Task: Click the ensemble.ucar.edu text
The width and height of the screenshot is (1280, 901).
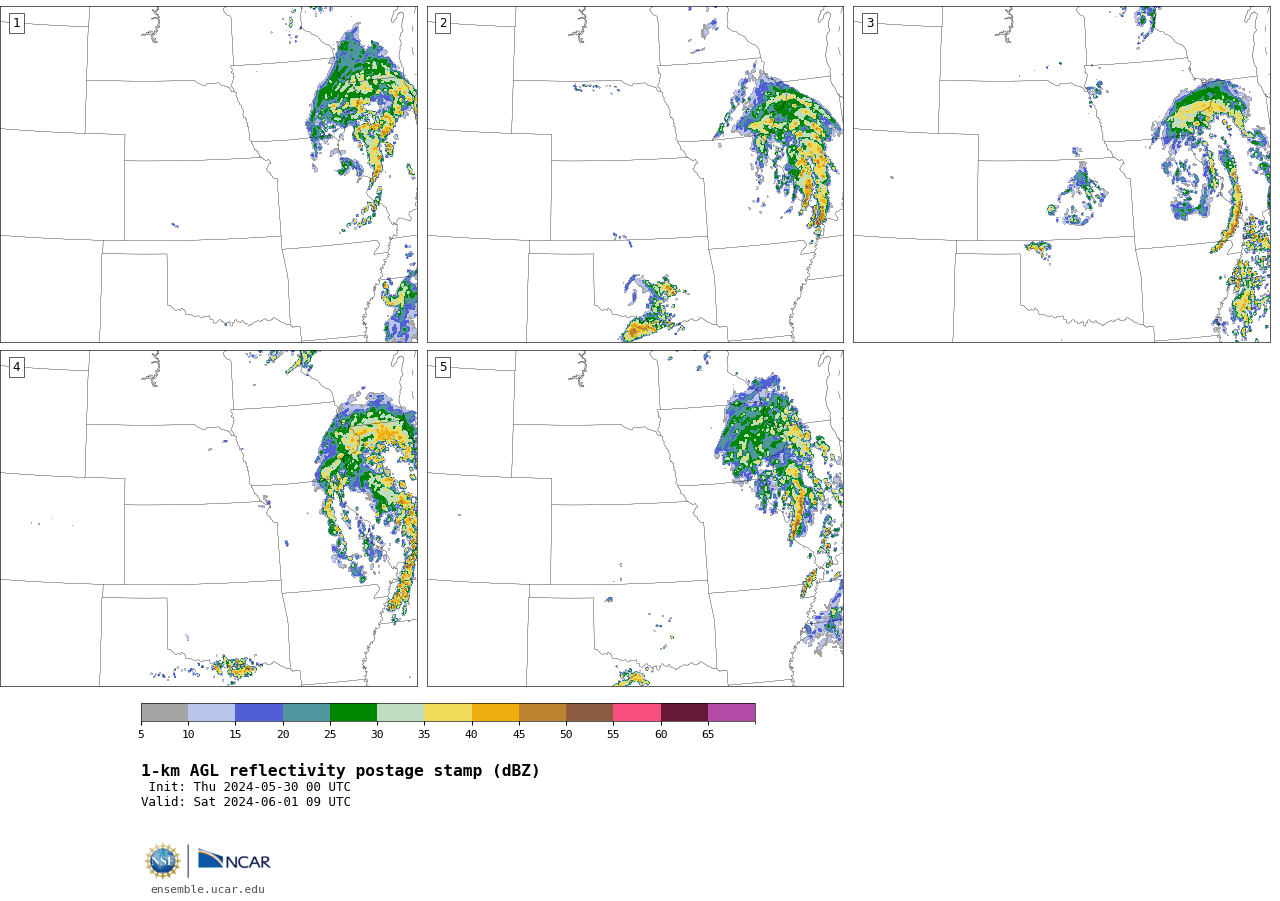Action: pyautogui.click(x=208, y=889)
